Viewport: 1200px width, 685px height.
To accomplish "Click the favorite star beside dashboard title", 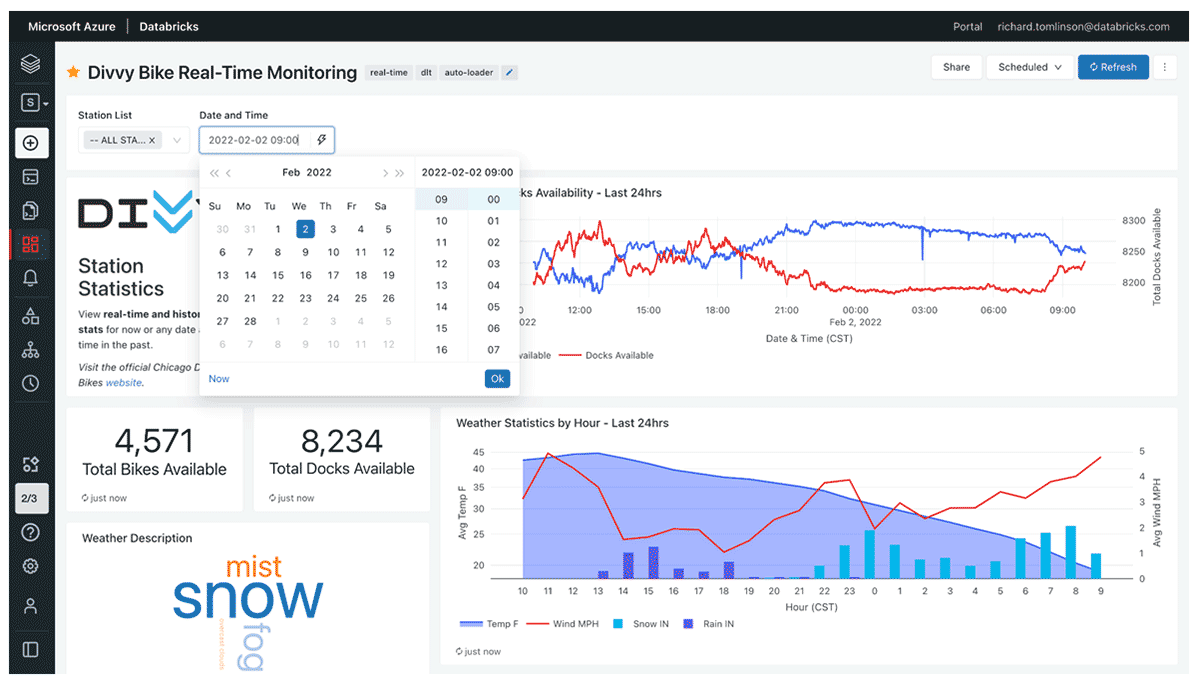I will pyautogui.click(x=73, y=72).
